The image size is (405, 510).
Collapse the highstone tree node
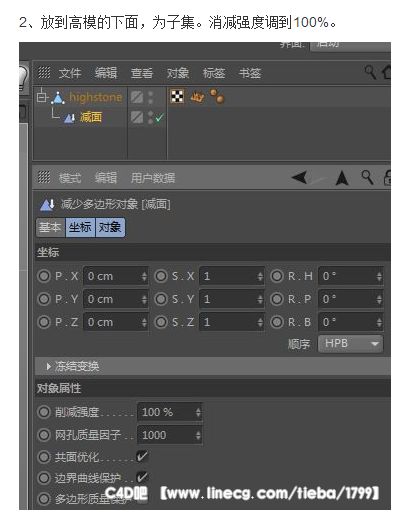[41, 96]
